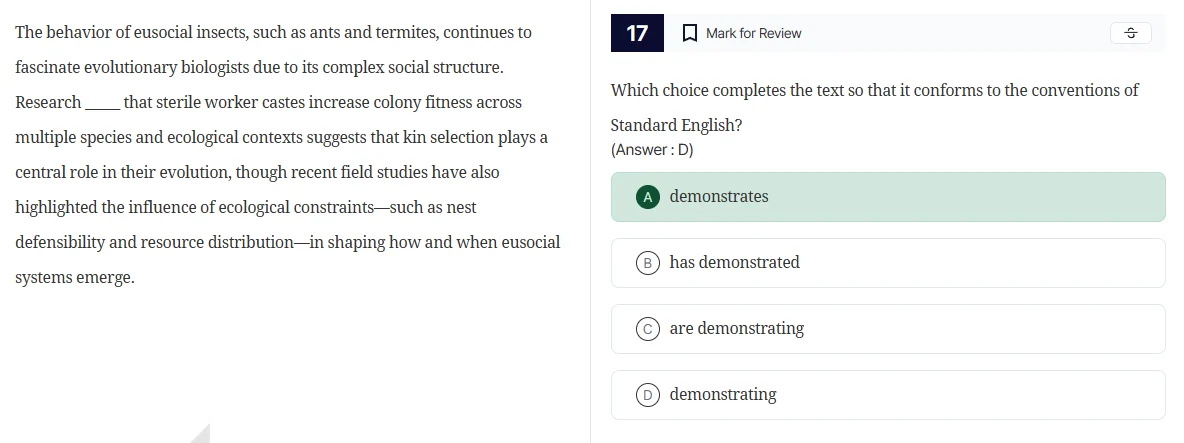Click "Standard English?" in the question
The height and width of the screenshot is (443, 1184).
[676, 125]
